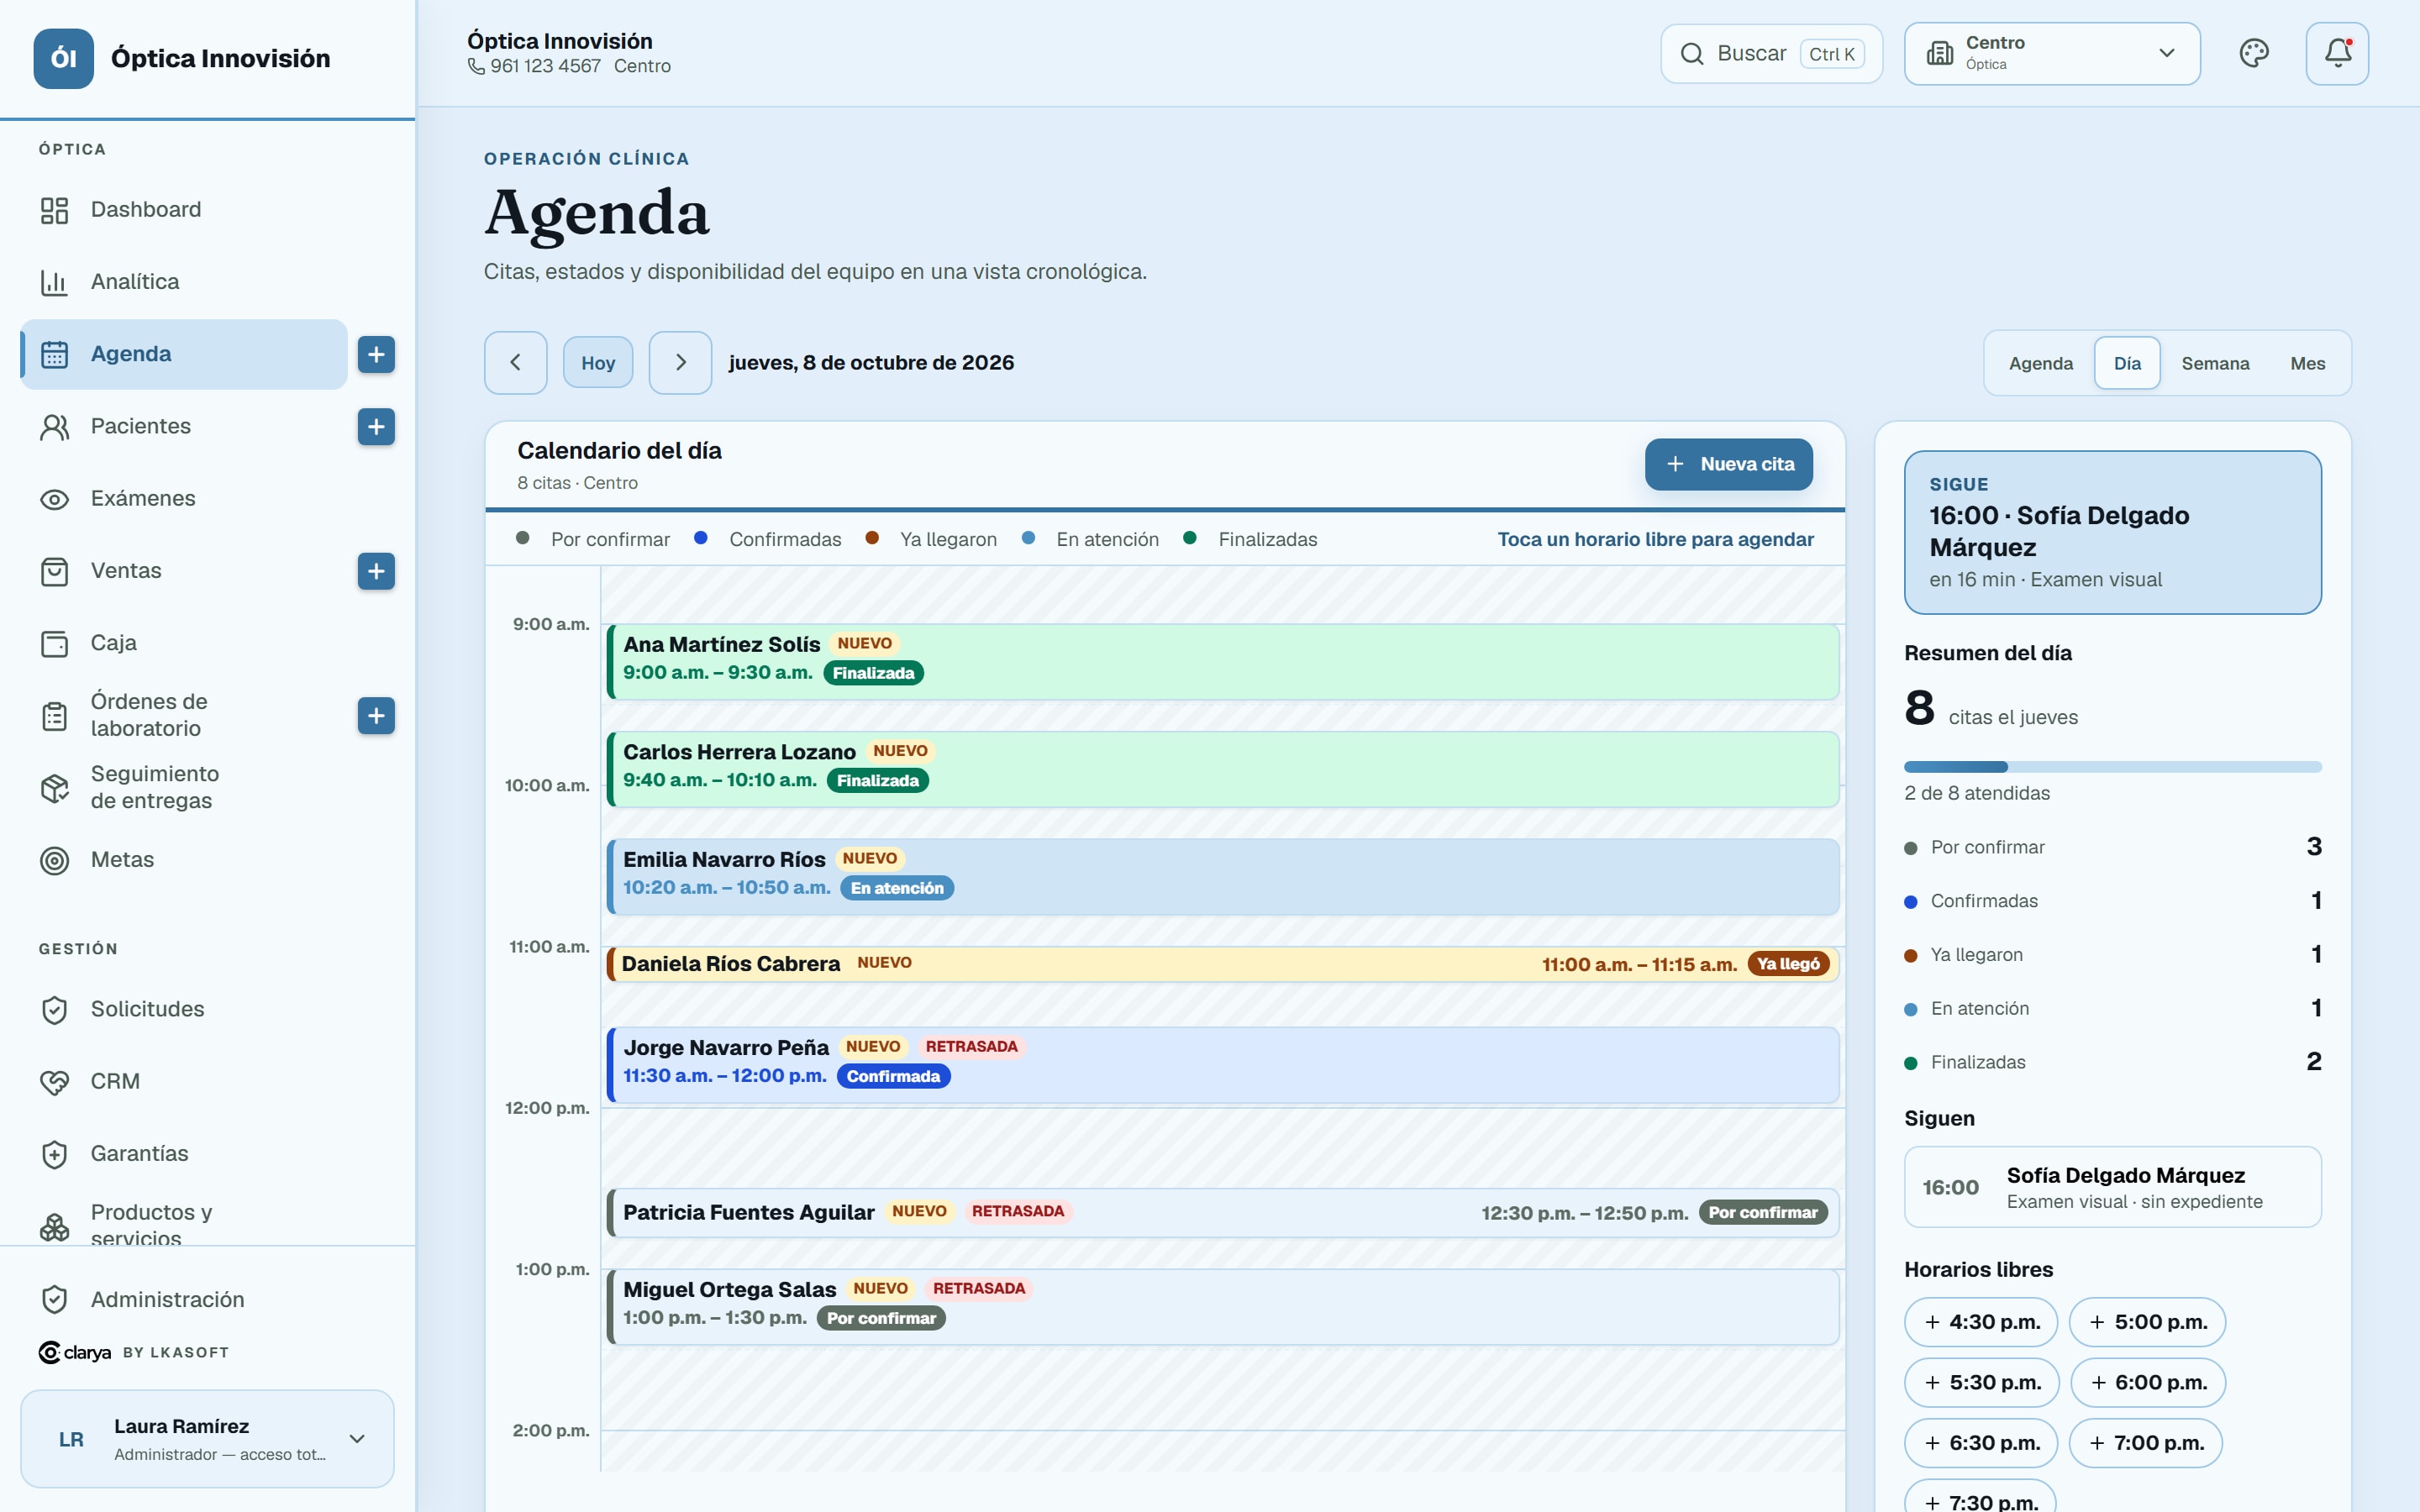
Task: Book the 4:30 p.m. free slot
Action: pyautogui.click(x=1981, y=1322)
